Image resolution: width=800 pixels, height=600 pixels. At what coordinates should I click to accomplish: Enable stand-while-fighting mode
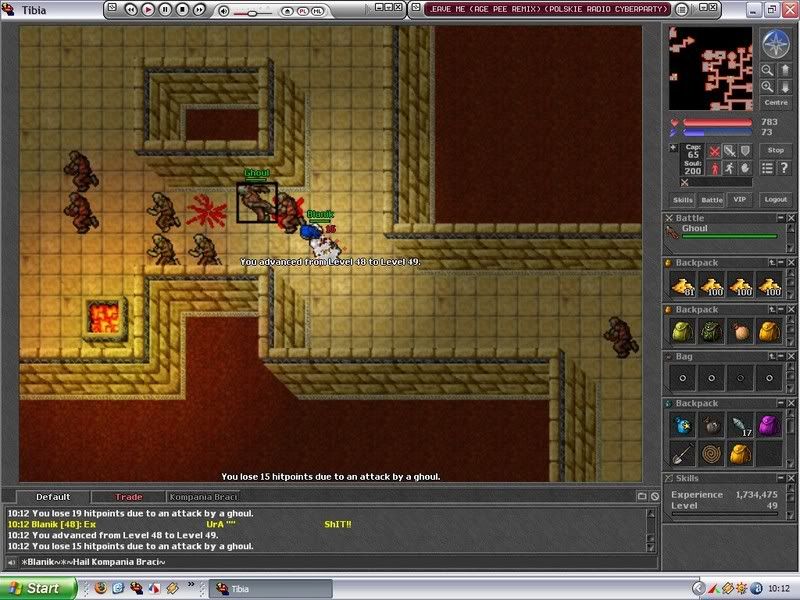click(x=714, y=168)
